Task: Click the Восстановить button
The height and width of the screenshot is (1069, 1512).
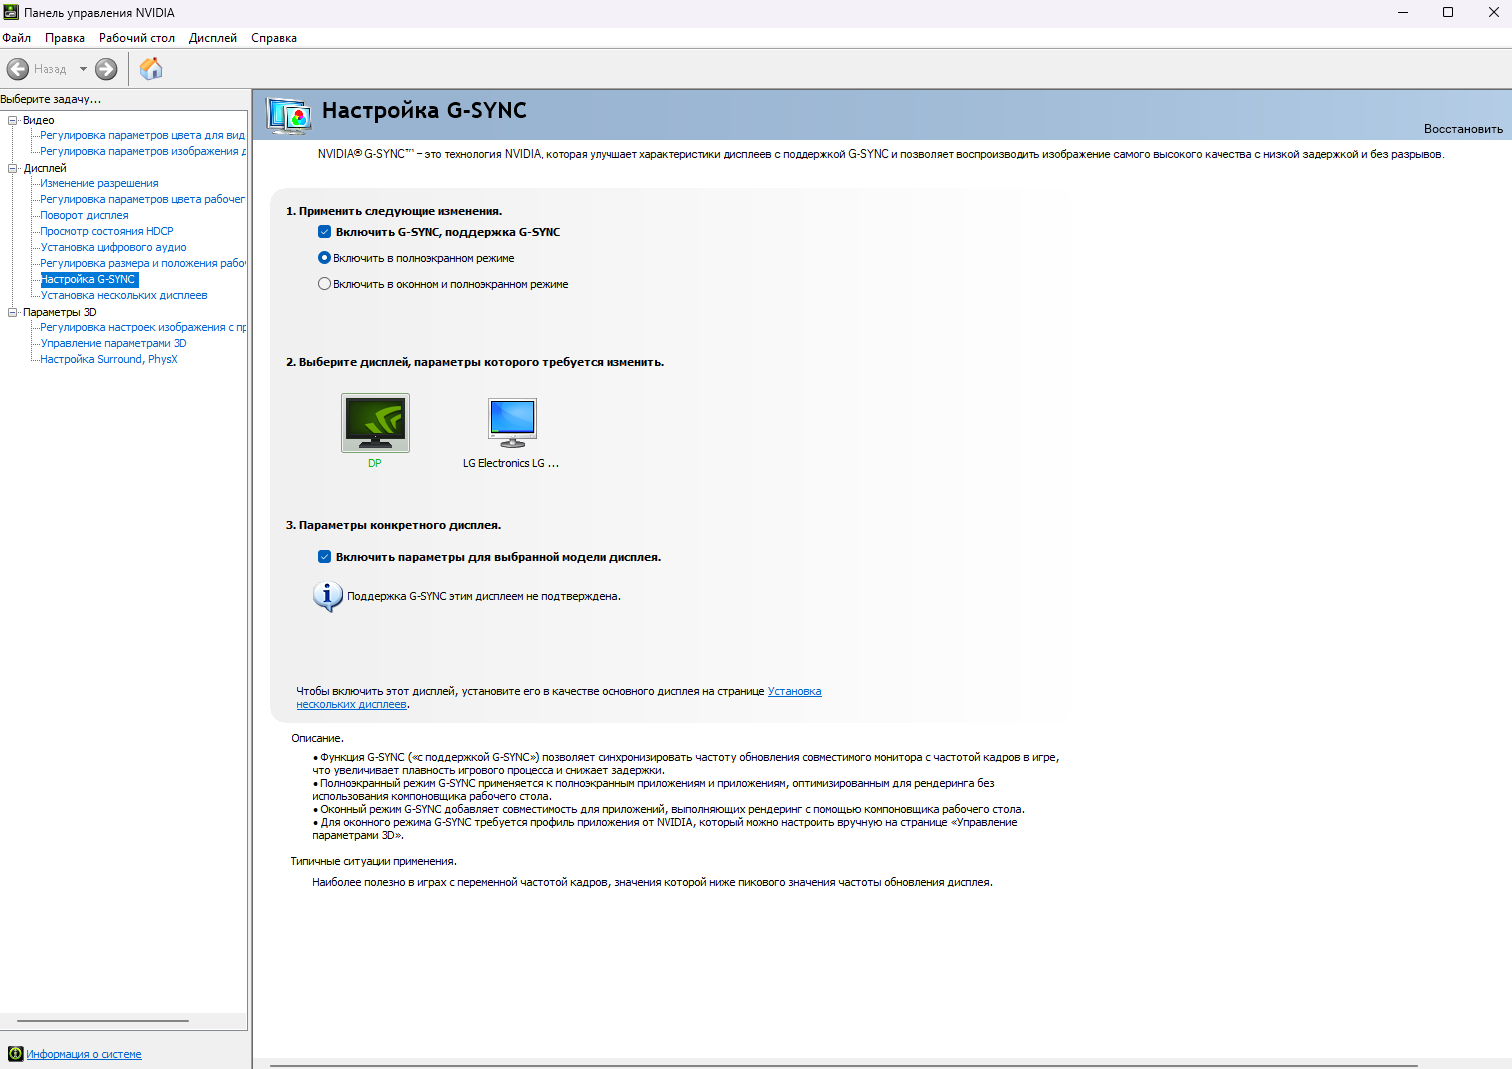Action: click(1463, 129)
